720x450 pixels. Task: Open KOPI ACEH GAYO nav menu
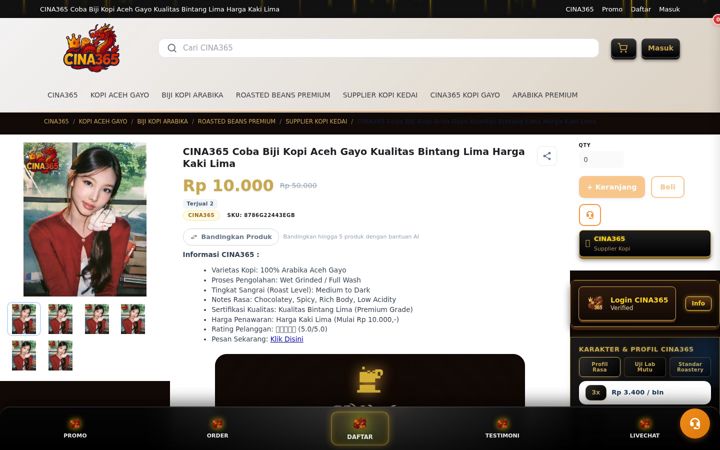pos(119,95)
